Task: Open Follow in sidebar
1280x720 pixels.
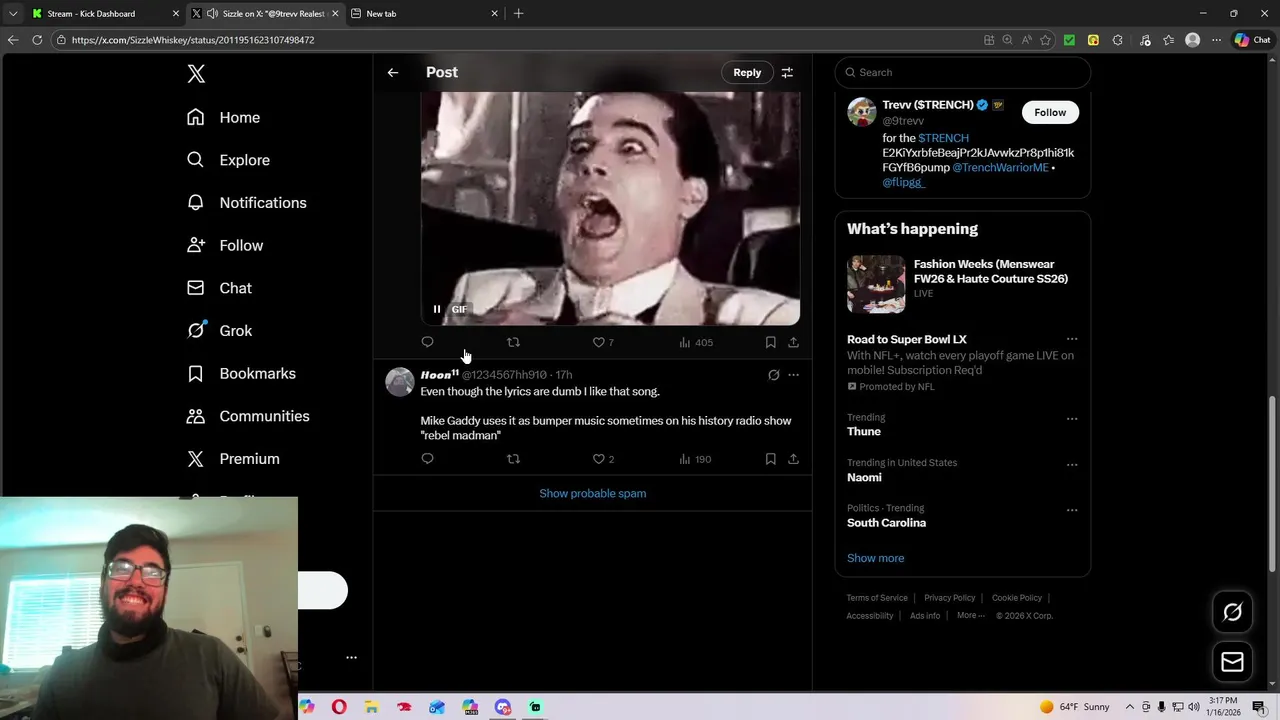Action: [225, 245]
